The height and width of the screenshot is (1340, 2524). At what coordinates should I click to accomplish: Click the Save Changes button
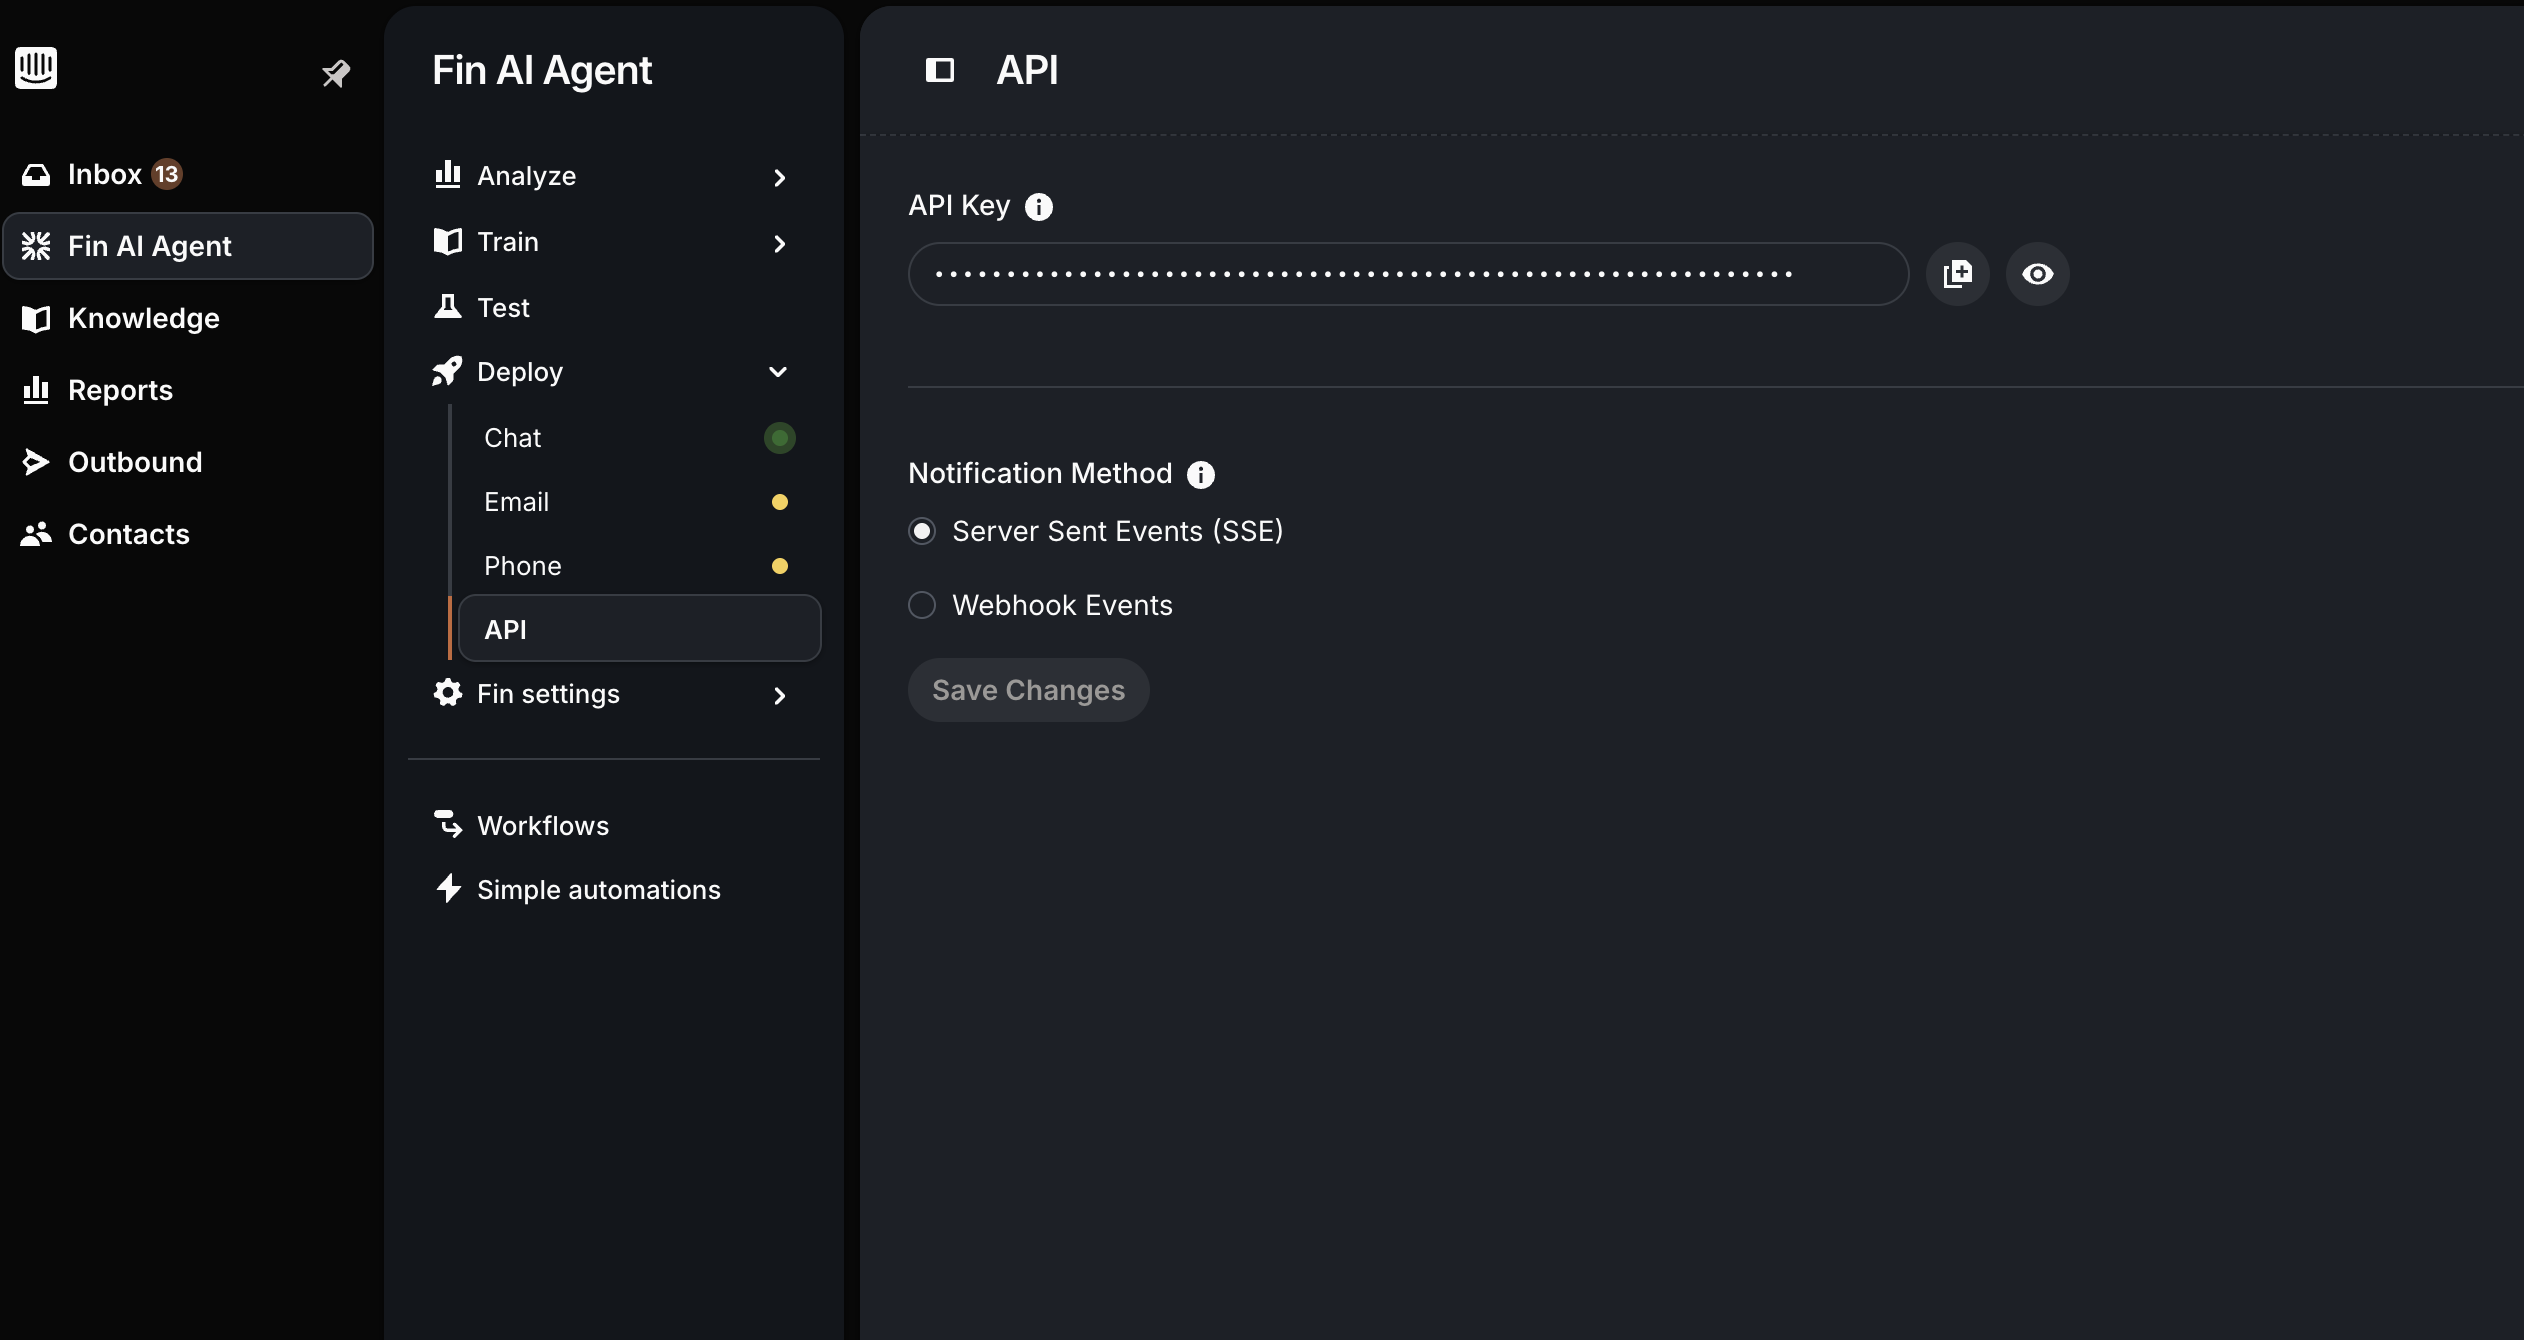[x=1028, y=690]
